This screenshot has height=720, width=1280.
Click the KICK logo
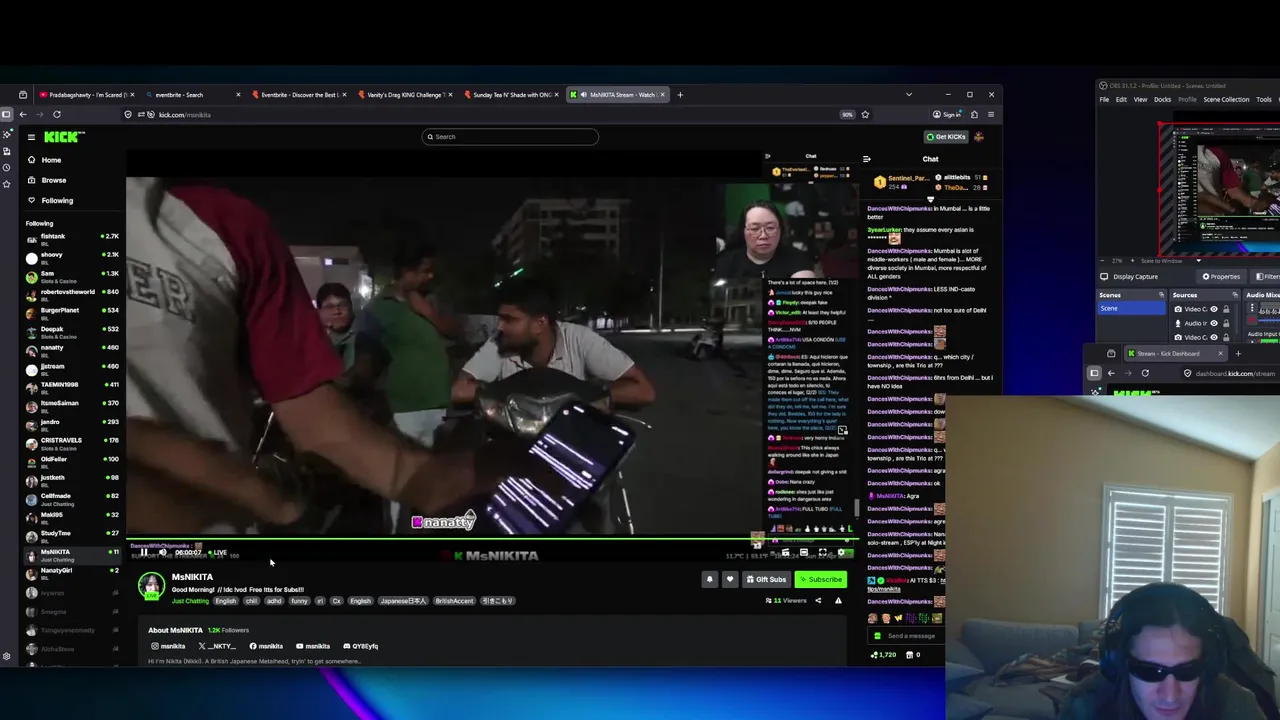[64, 137]
